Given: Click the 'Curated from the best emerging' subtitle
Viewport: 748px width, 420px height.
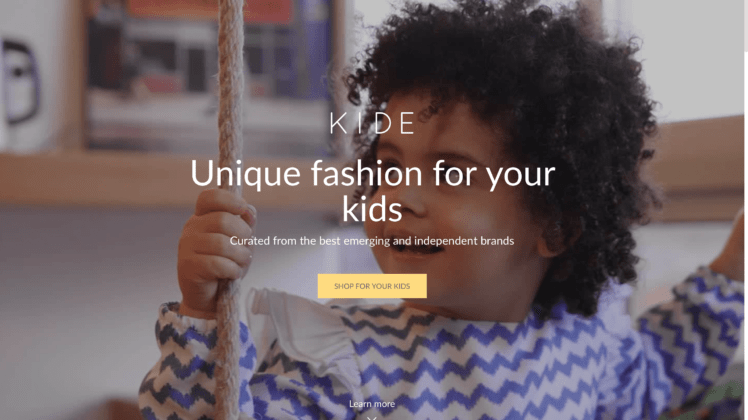Looking at the screenshot, I should point(372,241).
